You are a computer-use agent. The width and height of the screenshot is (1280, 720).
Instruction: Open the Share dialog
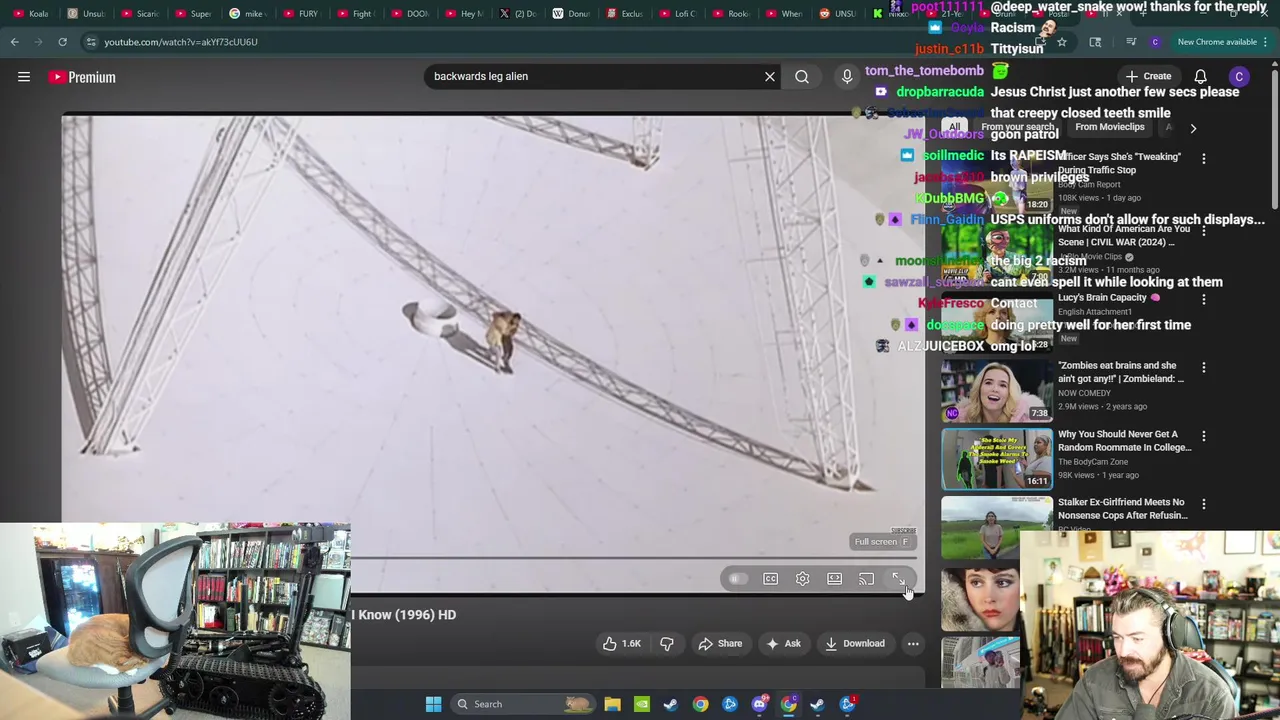coord(720,644)
